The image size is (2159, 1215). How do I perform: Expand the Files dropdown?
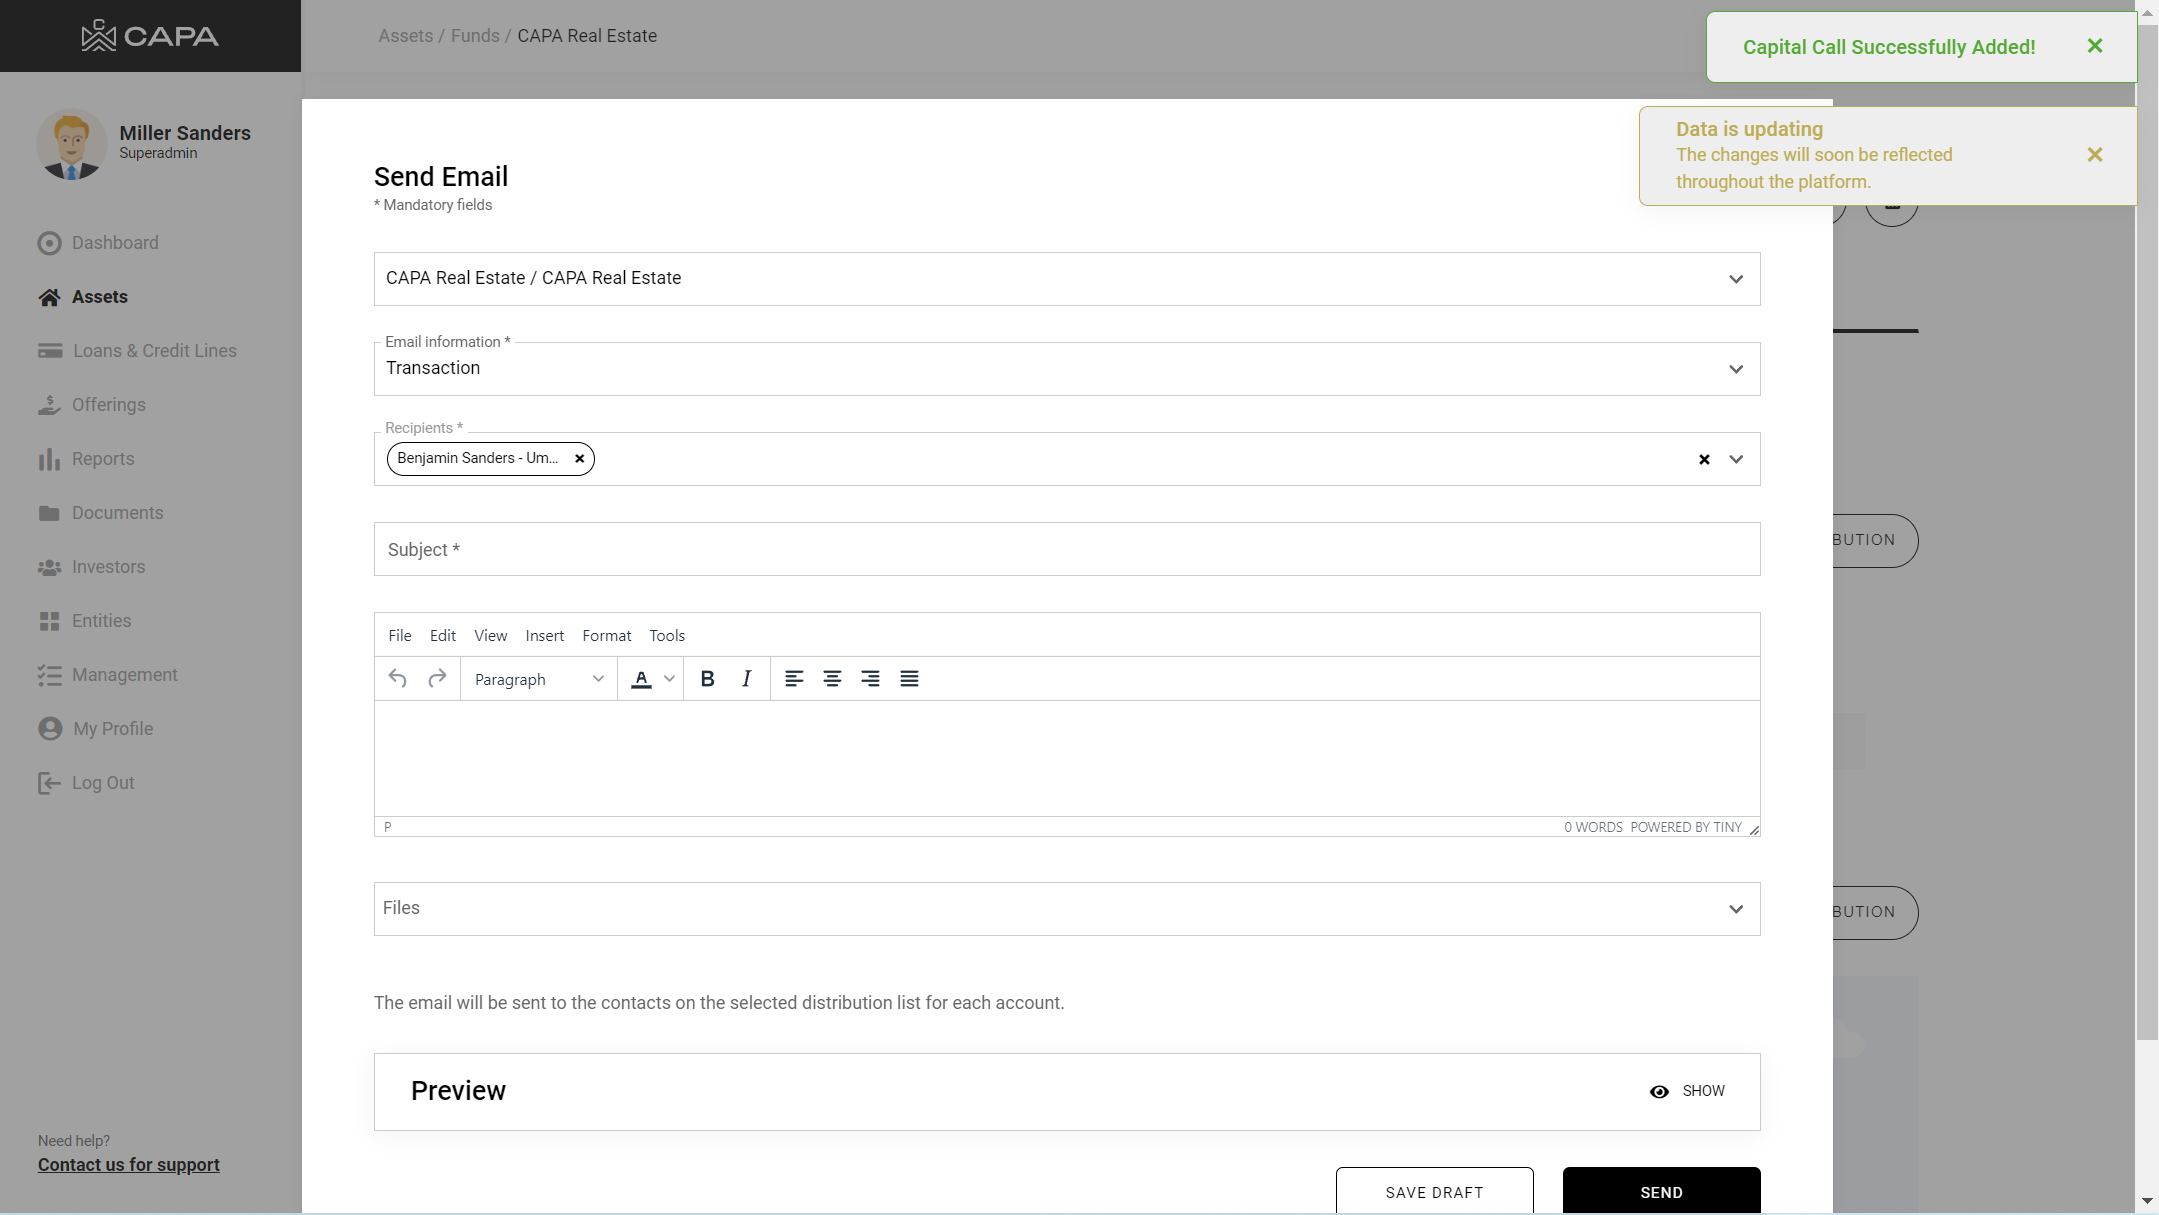[x=1735, y=909]
